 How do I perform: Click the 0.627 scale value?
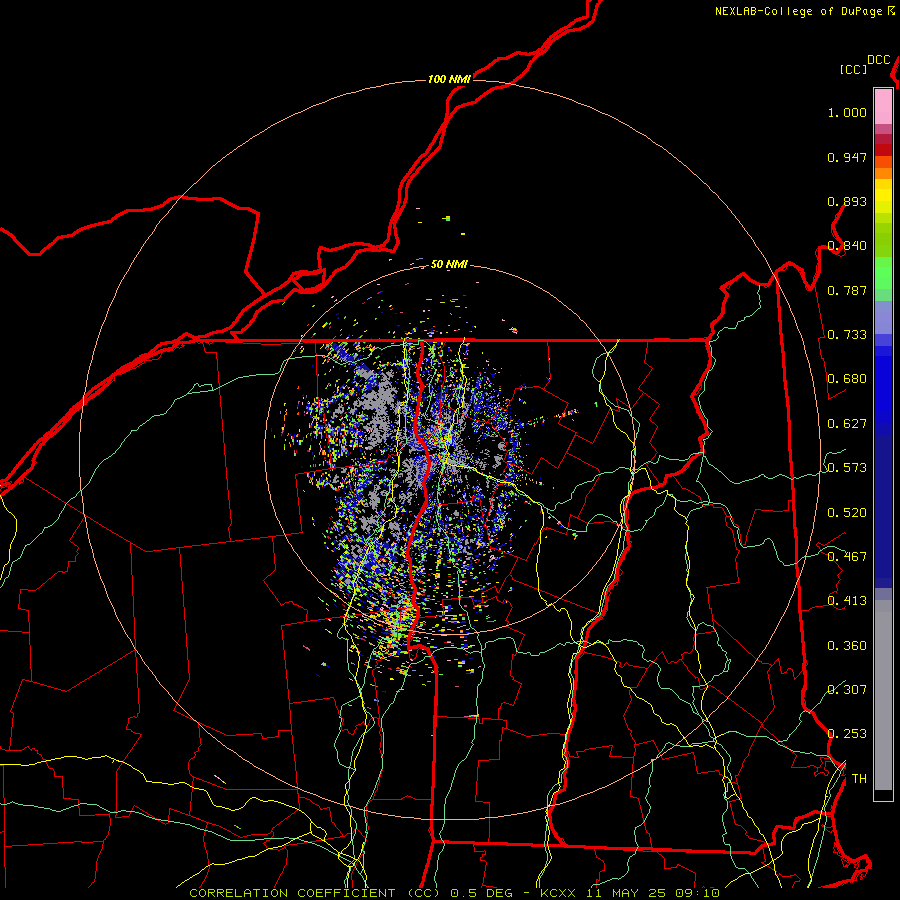[847, 424]
